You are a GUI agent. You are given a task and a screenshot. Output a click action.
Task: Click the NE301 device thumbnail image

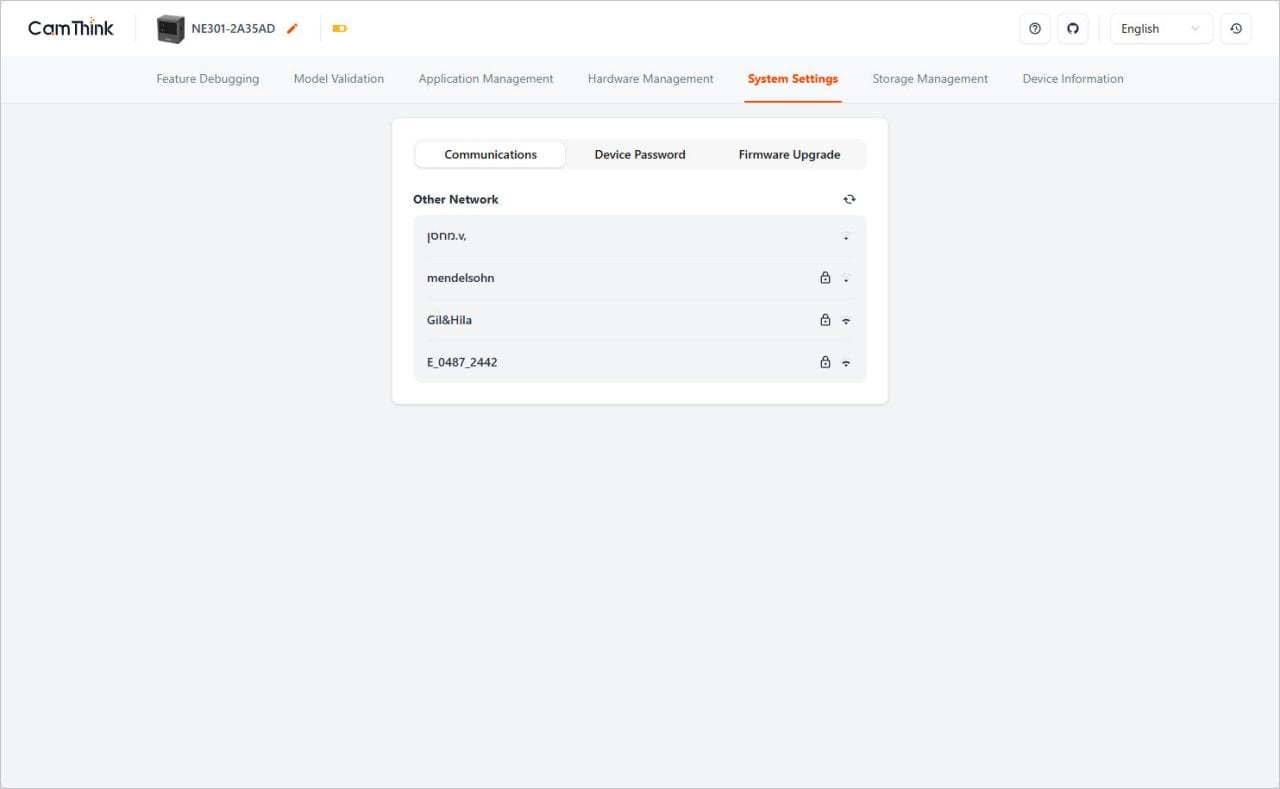(171, 29)
